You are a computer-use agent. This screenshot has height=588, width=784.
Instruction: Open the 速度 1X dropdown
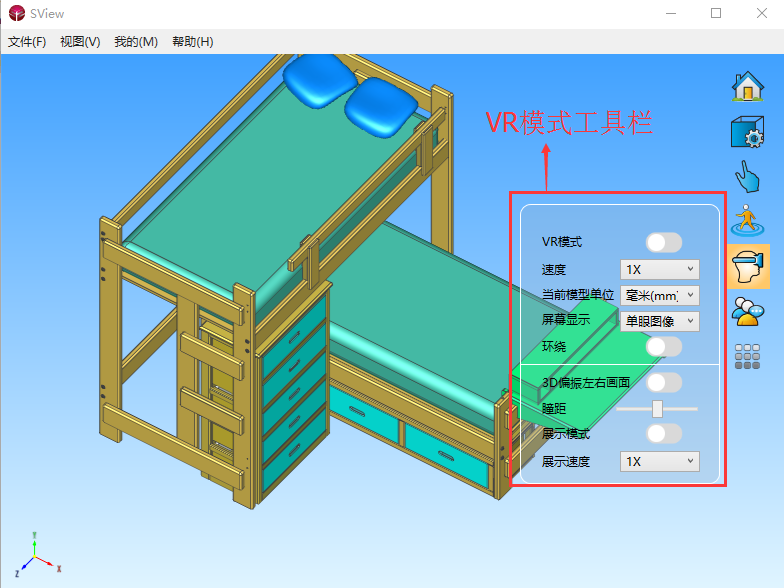click(660, 270)
